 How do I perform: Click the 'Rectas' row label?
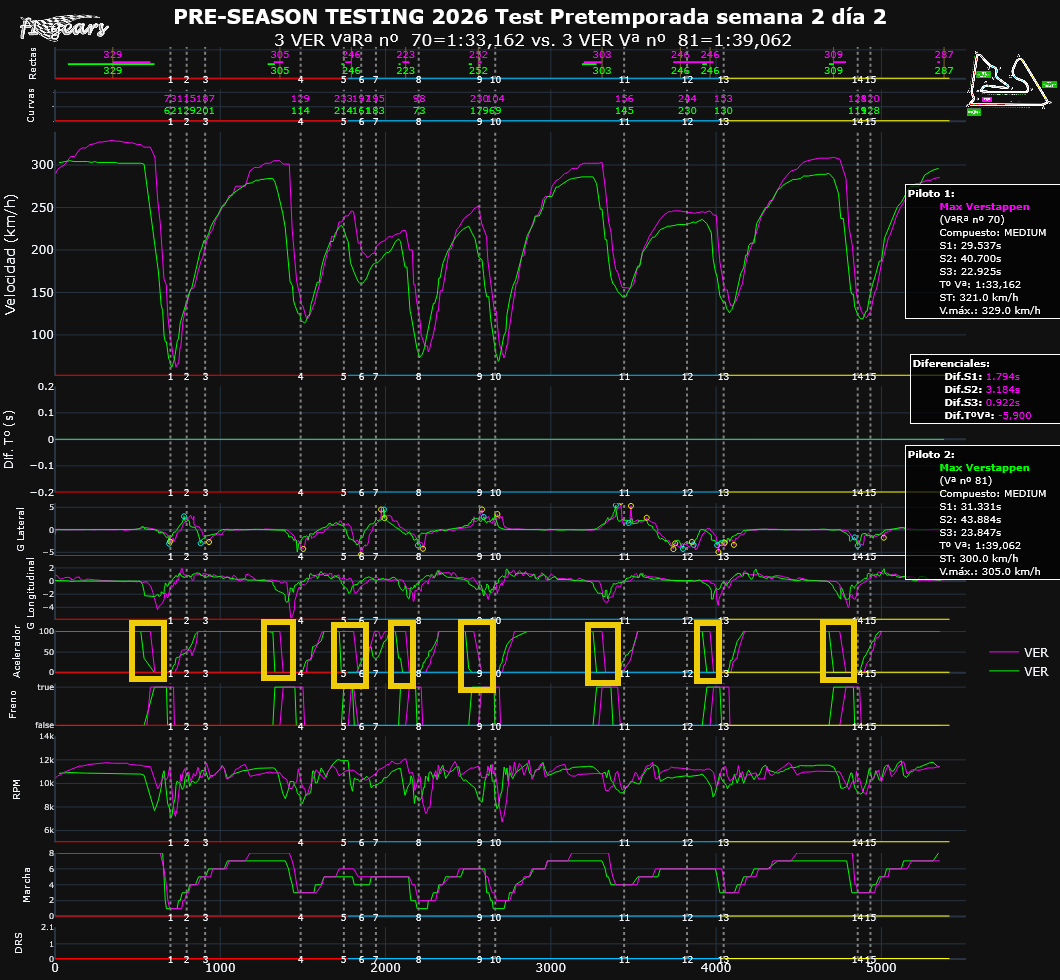pos(32,64)
